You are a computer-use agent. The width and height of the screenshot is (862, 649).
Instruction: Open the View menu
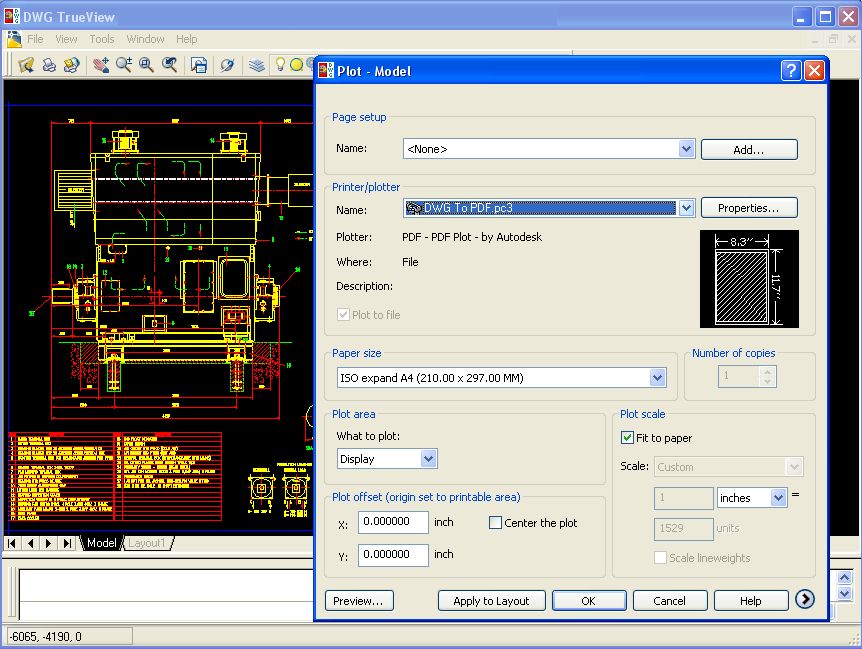click(x=66, y=39)
